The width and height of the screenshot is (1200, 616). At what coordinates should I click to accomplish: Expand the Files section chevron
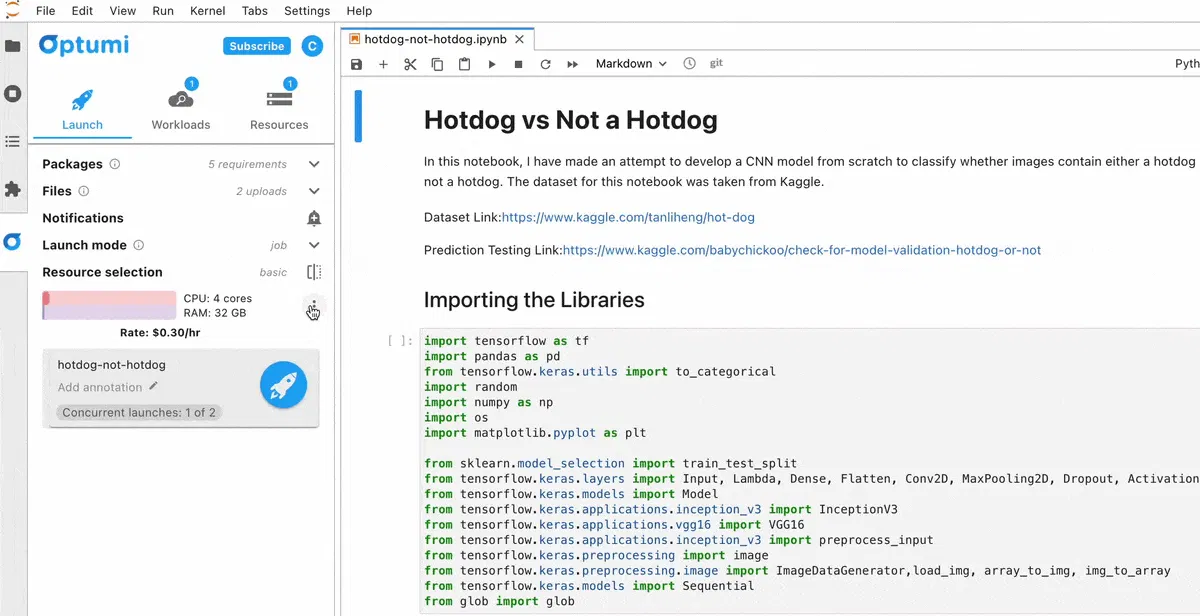[314, 191]
